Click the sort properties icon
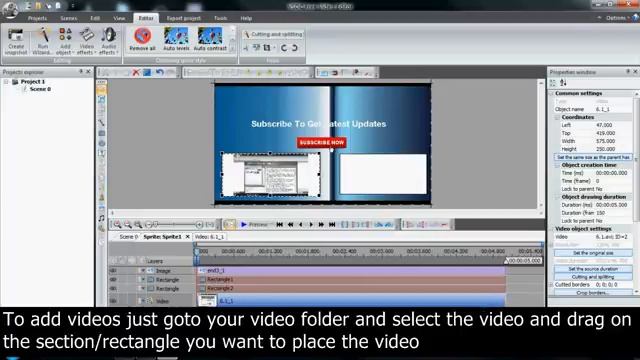Viewport: 640px width, 360px height. [563, 83]
